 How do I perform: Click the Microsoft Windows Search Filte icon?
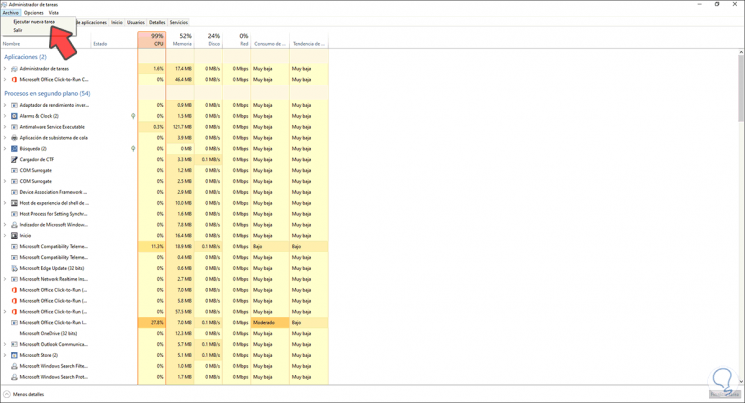point(14,366)
